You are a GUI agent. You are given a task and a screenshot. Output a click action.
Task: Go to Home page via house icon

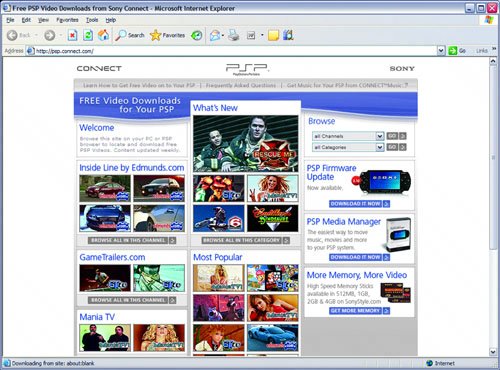point(103,35)
